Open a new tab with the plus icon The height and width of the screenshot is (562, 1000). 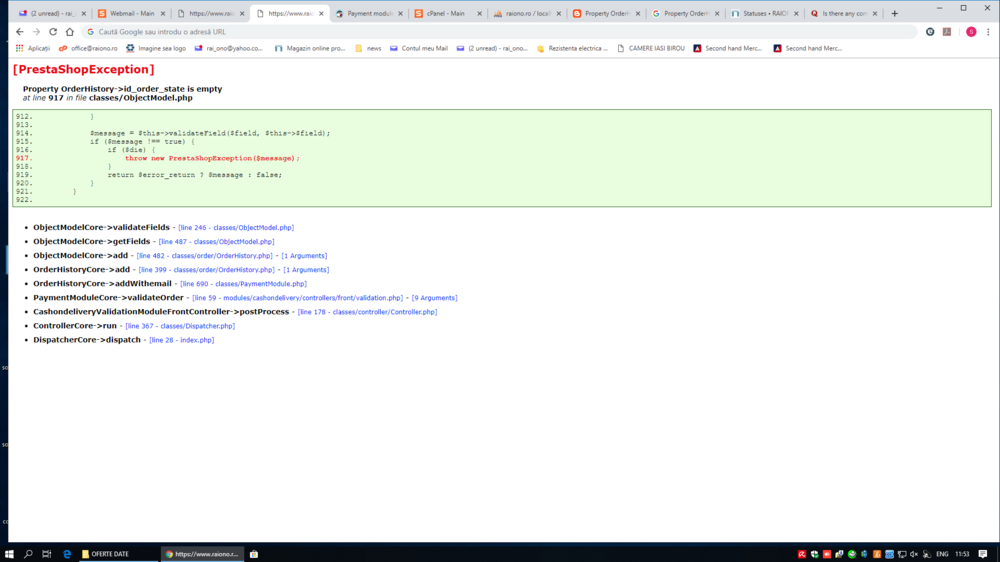click(x=894, y=13)
